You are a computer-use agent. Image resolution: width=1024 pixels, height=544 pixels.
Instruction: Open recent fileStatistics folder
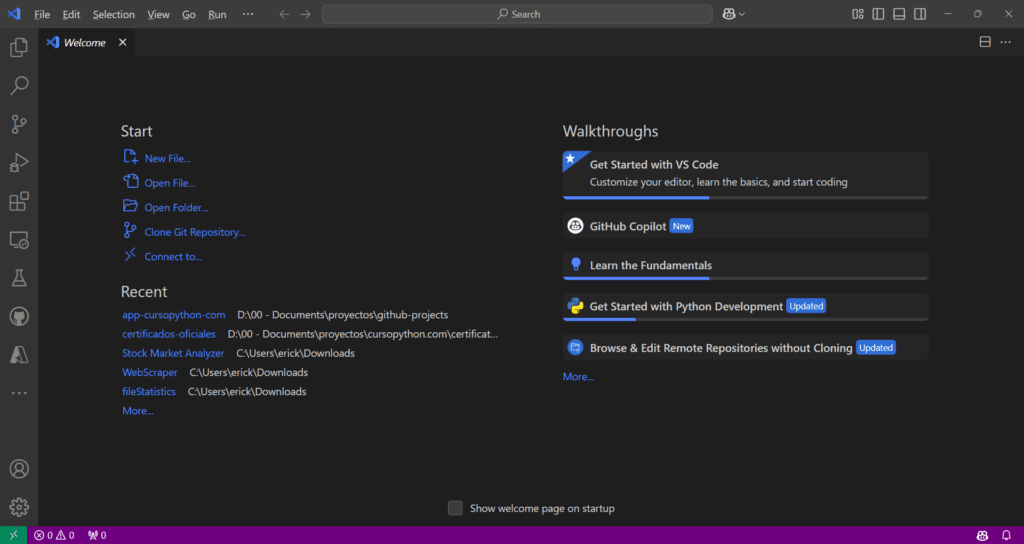149,392
